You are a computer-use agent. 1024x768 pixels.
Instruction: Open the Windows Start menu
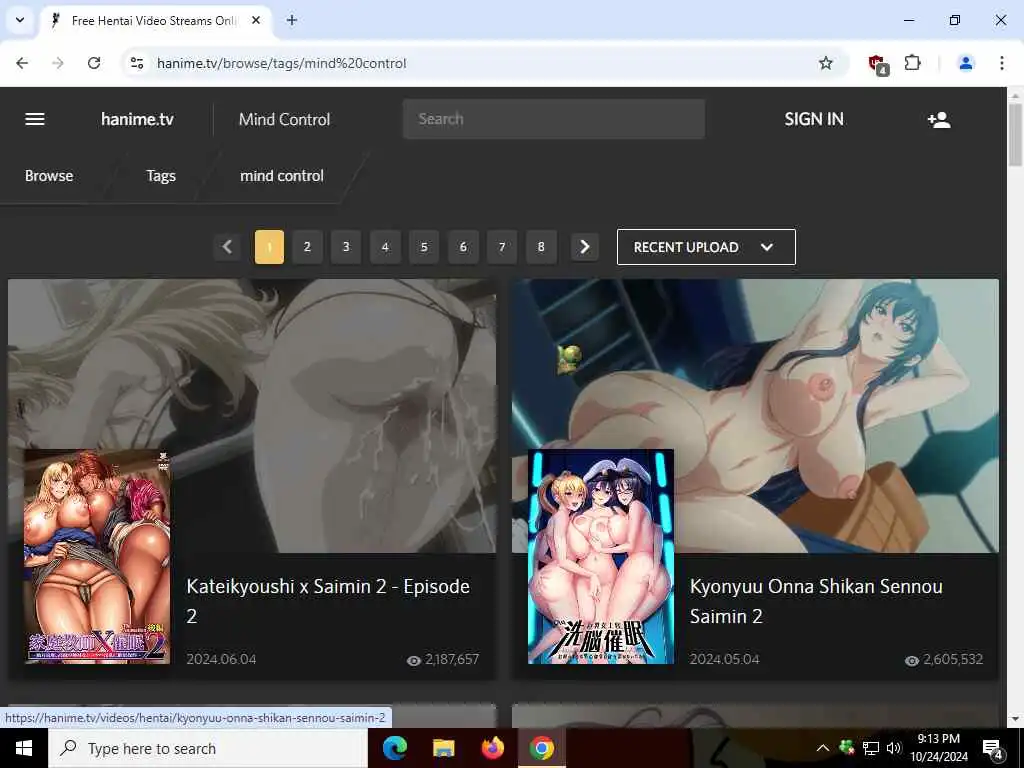point(24,748)
